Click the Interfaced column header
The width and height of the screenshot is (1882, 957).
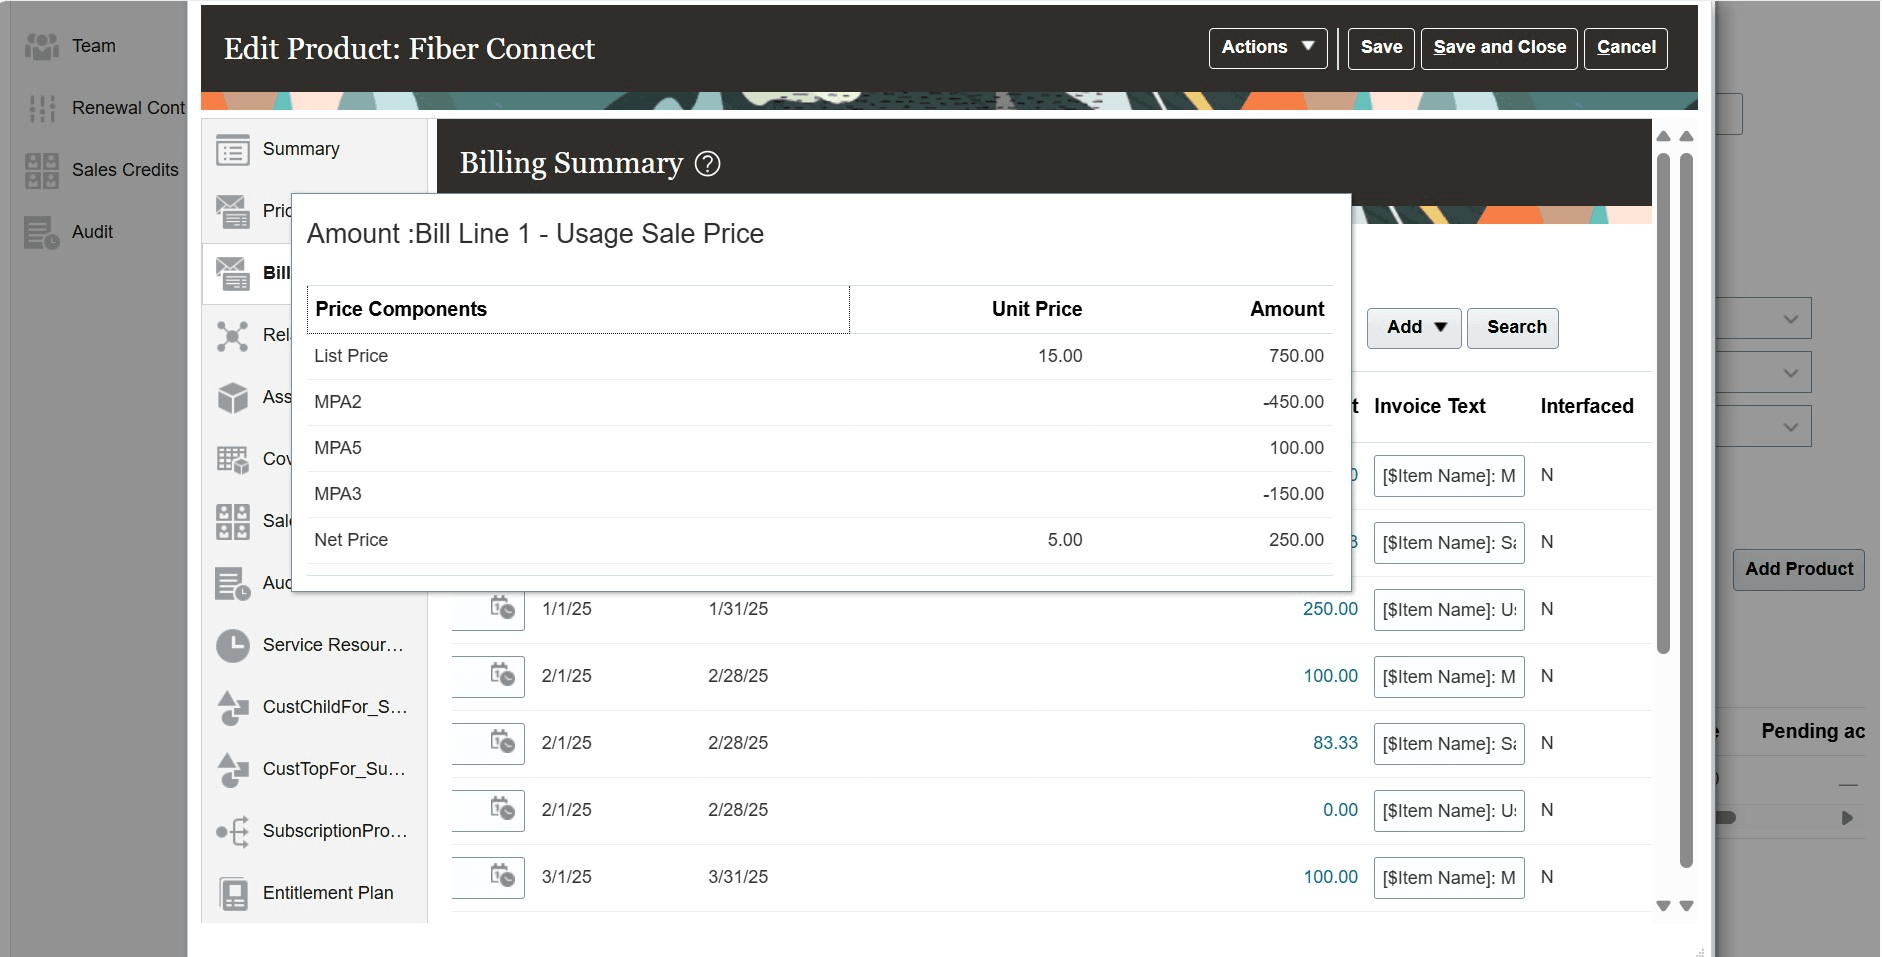click(1586, 406)
